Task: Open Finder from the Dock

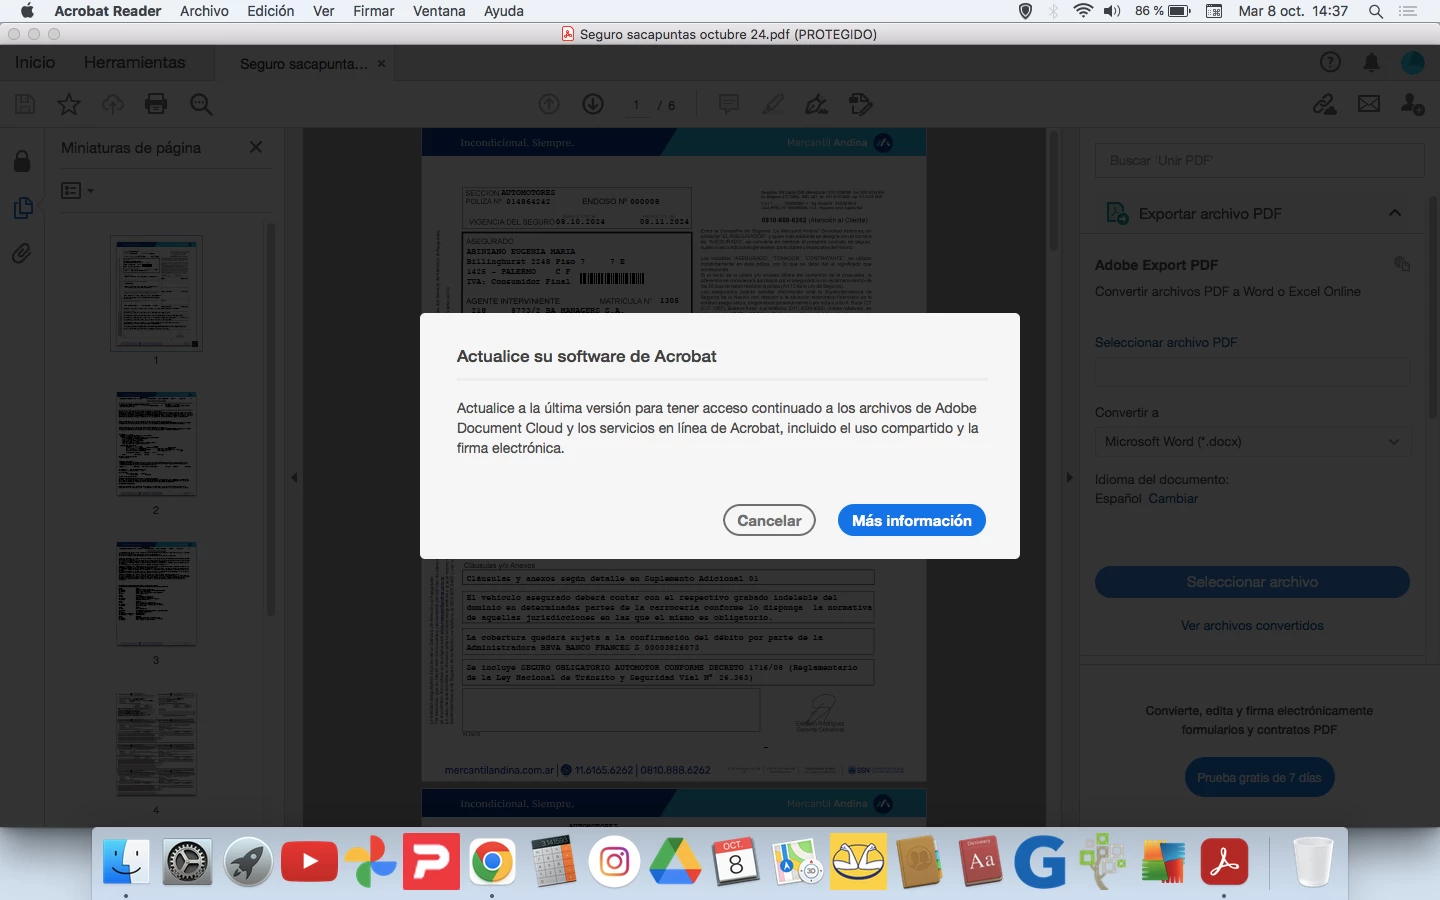Action: [126, 861]
